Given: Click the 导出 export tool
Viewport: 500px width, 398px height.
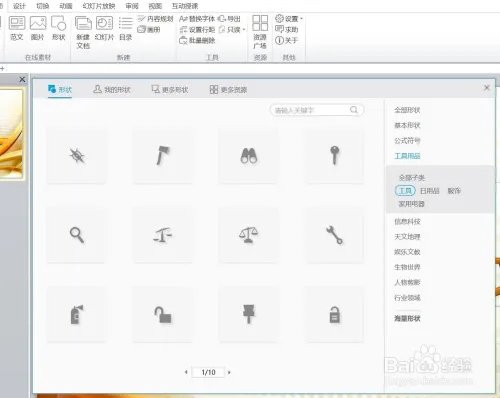Looking at the screenshot, I should (229, 19).
